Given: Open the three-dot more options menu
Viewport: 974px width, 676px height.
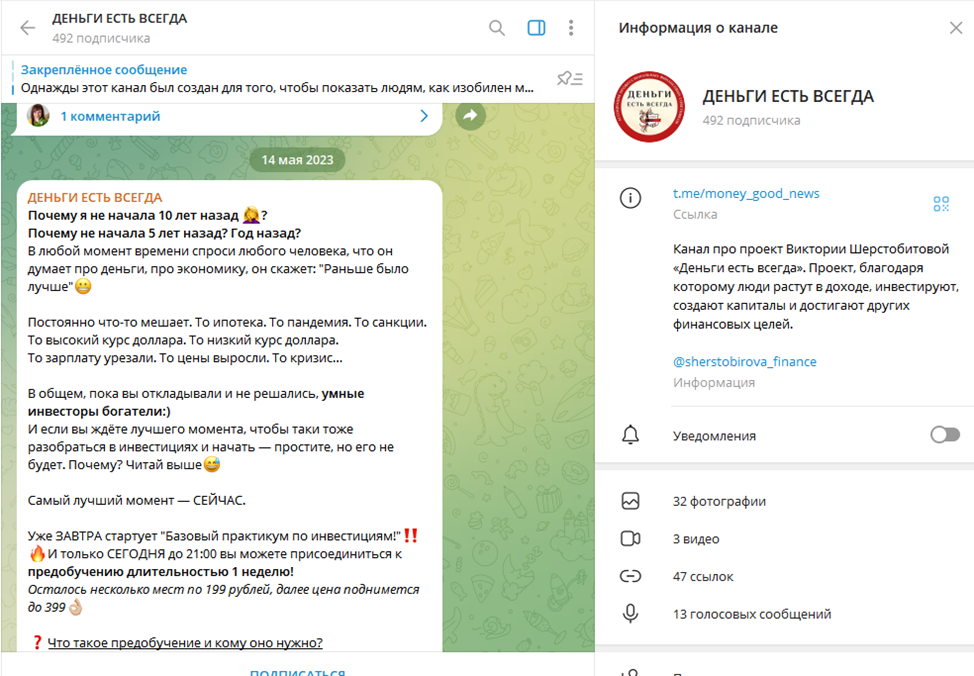Looking at the screenshot, I should coord(571,28).
